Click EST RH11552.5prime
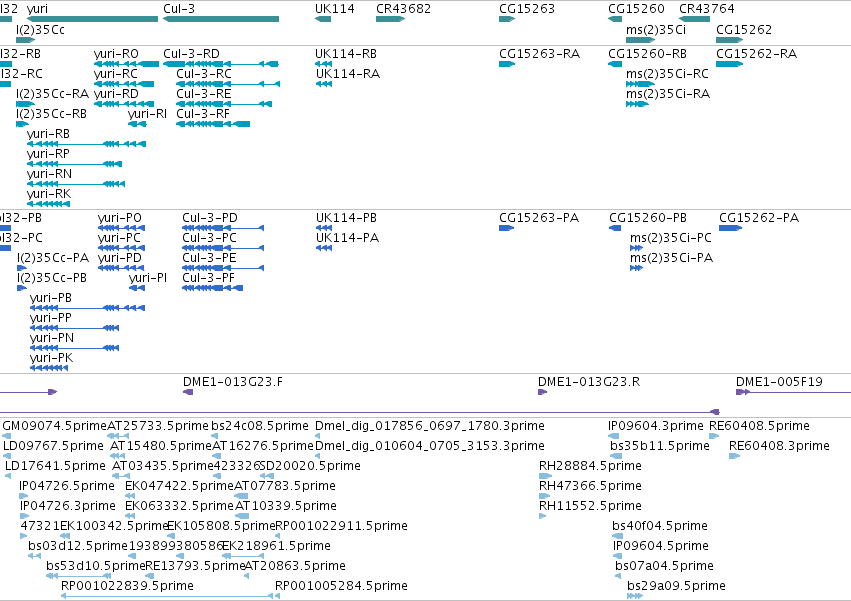 tap(542, 516)
